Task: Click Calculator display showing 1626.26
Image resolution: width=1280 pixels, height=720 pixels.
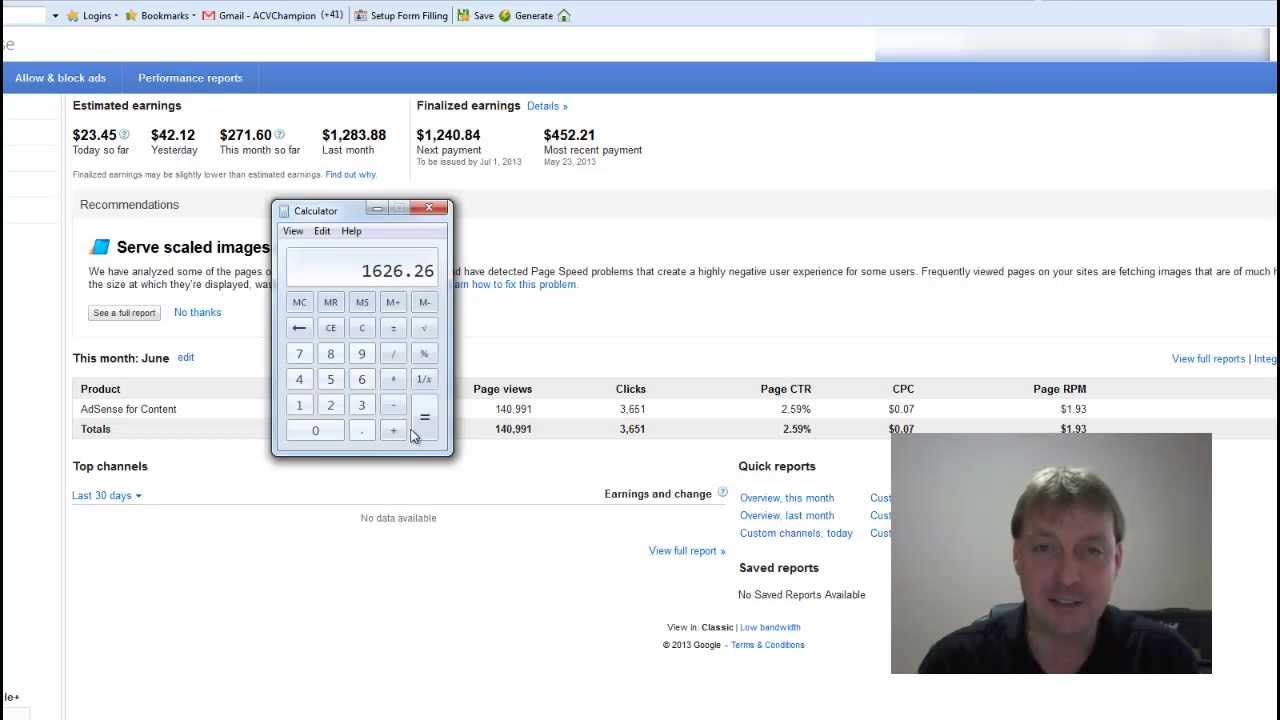Action: point(362,268)
